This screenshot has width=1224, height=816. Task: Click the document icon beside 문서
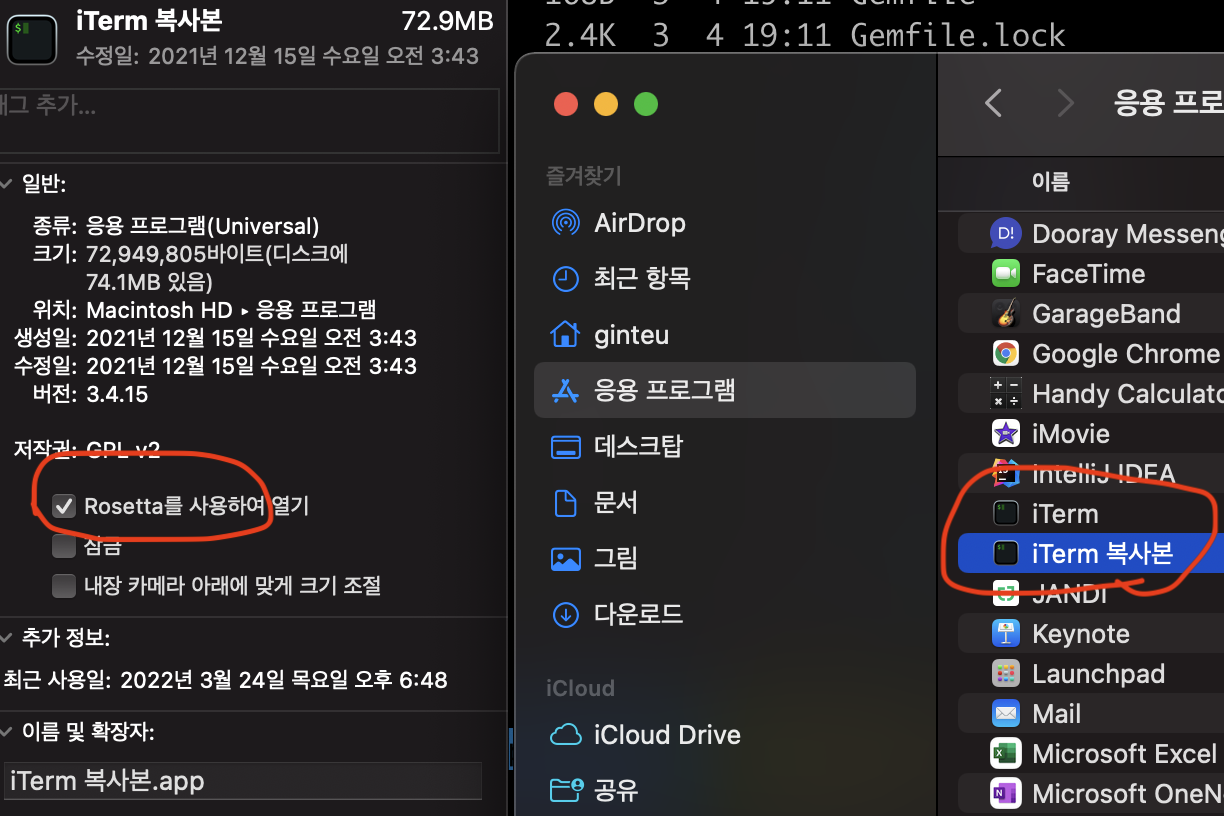pos(566,502)
